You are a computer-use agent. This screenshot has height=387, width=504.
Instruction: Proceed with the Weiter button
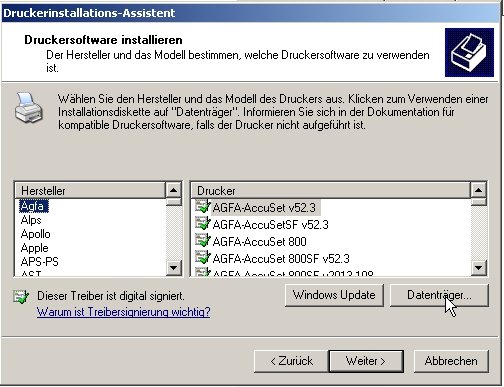pos(366,361)
